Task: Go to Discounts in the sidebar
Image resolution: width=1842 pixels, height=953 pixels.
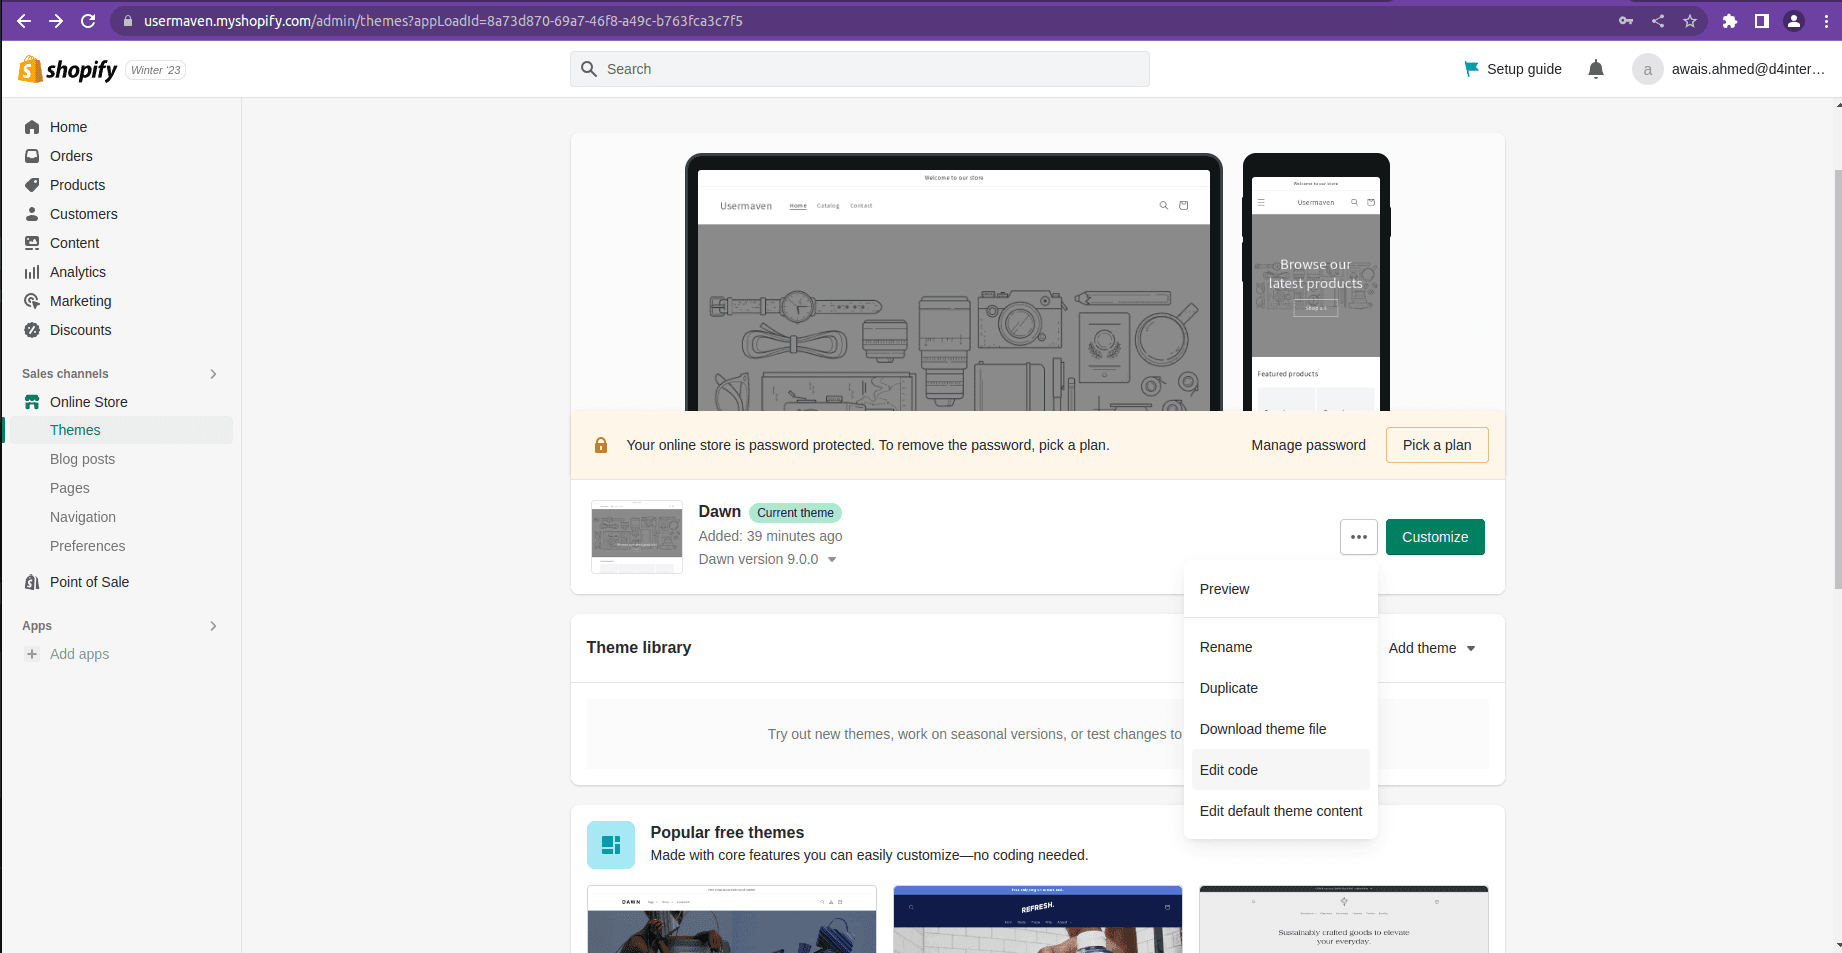Action: (80, 330)
